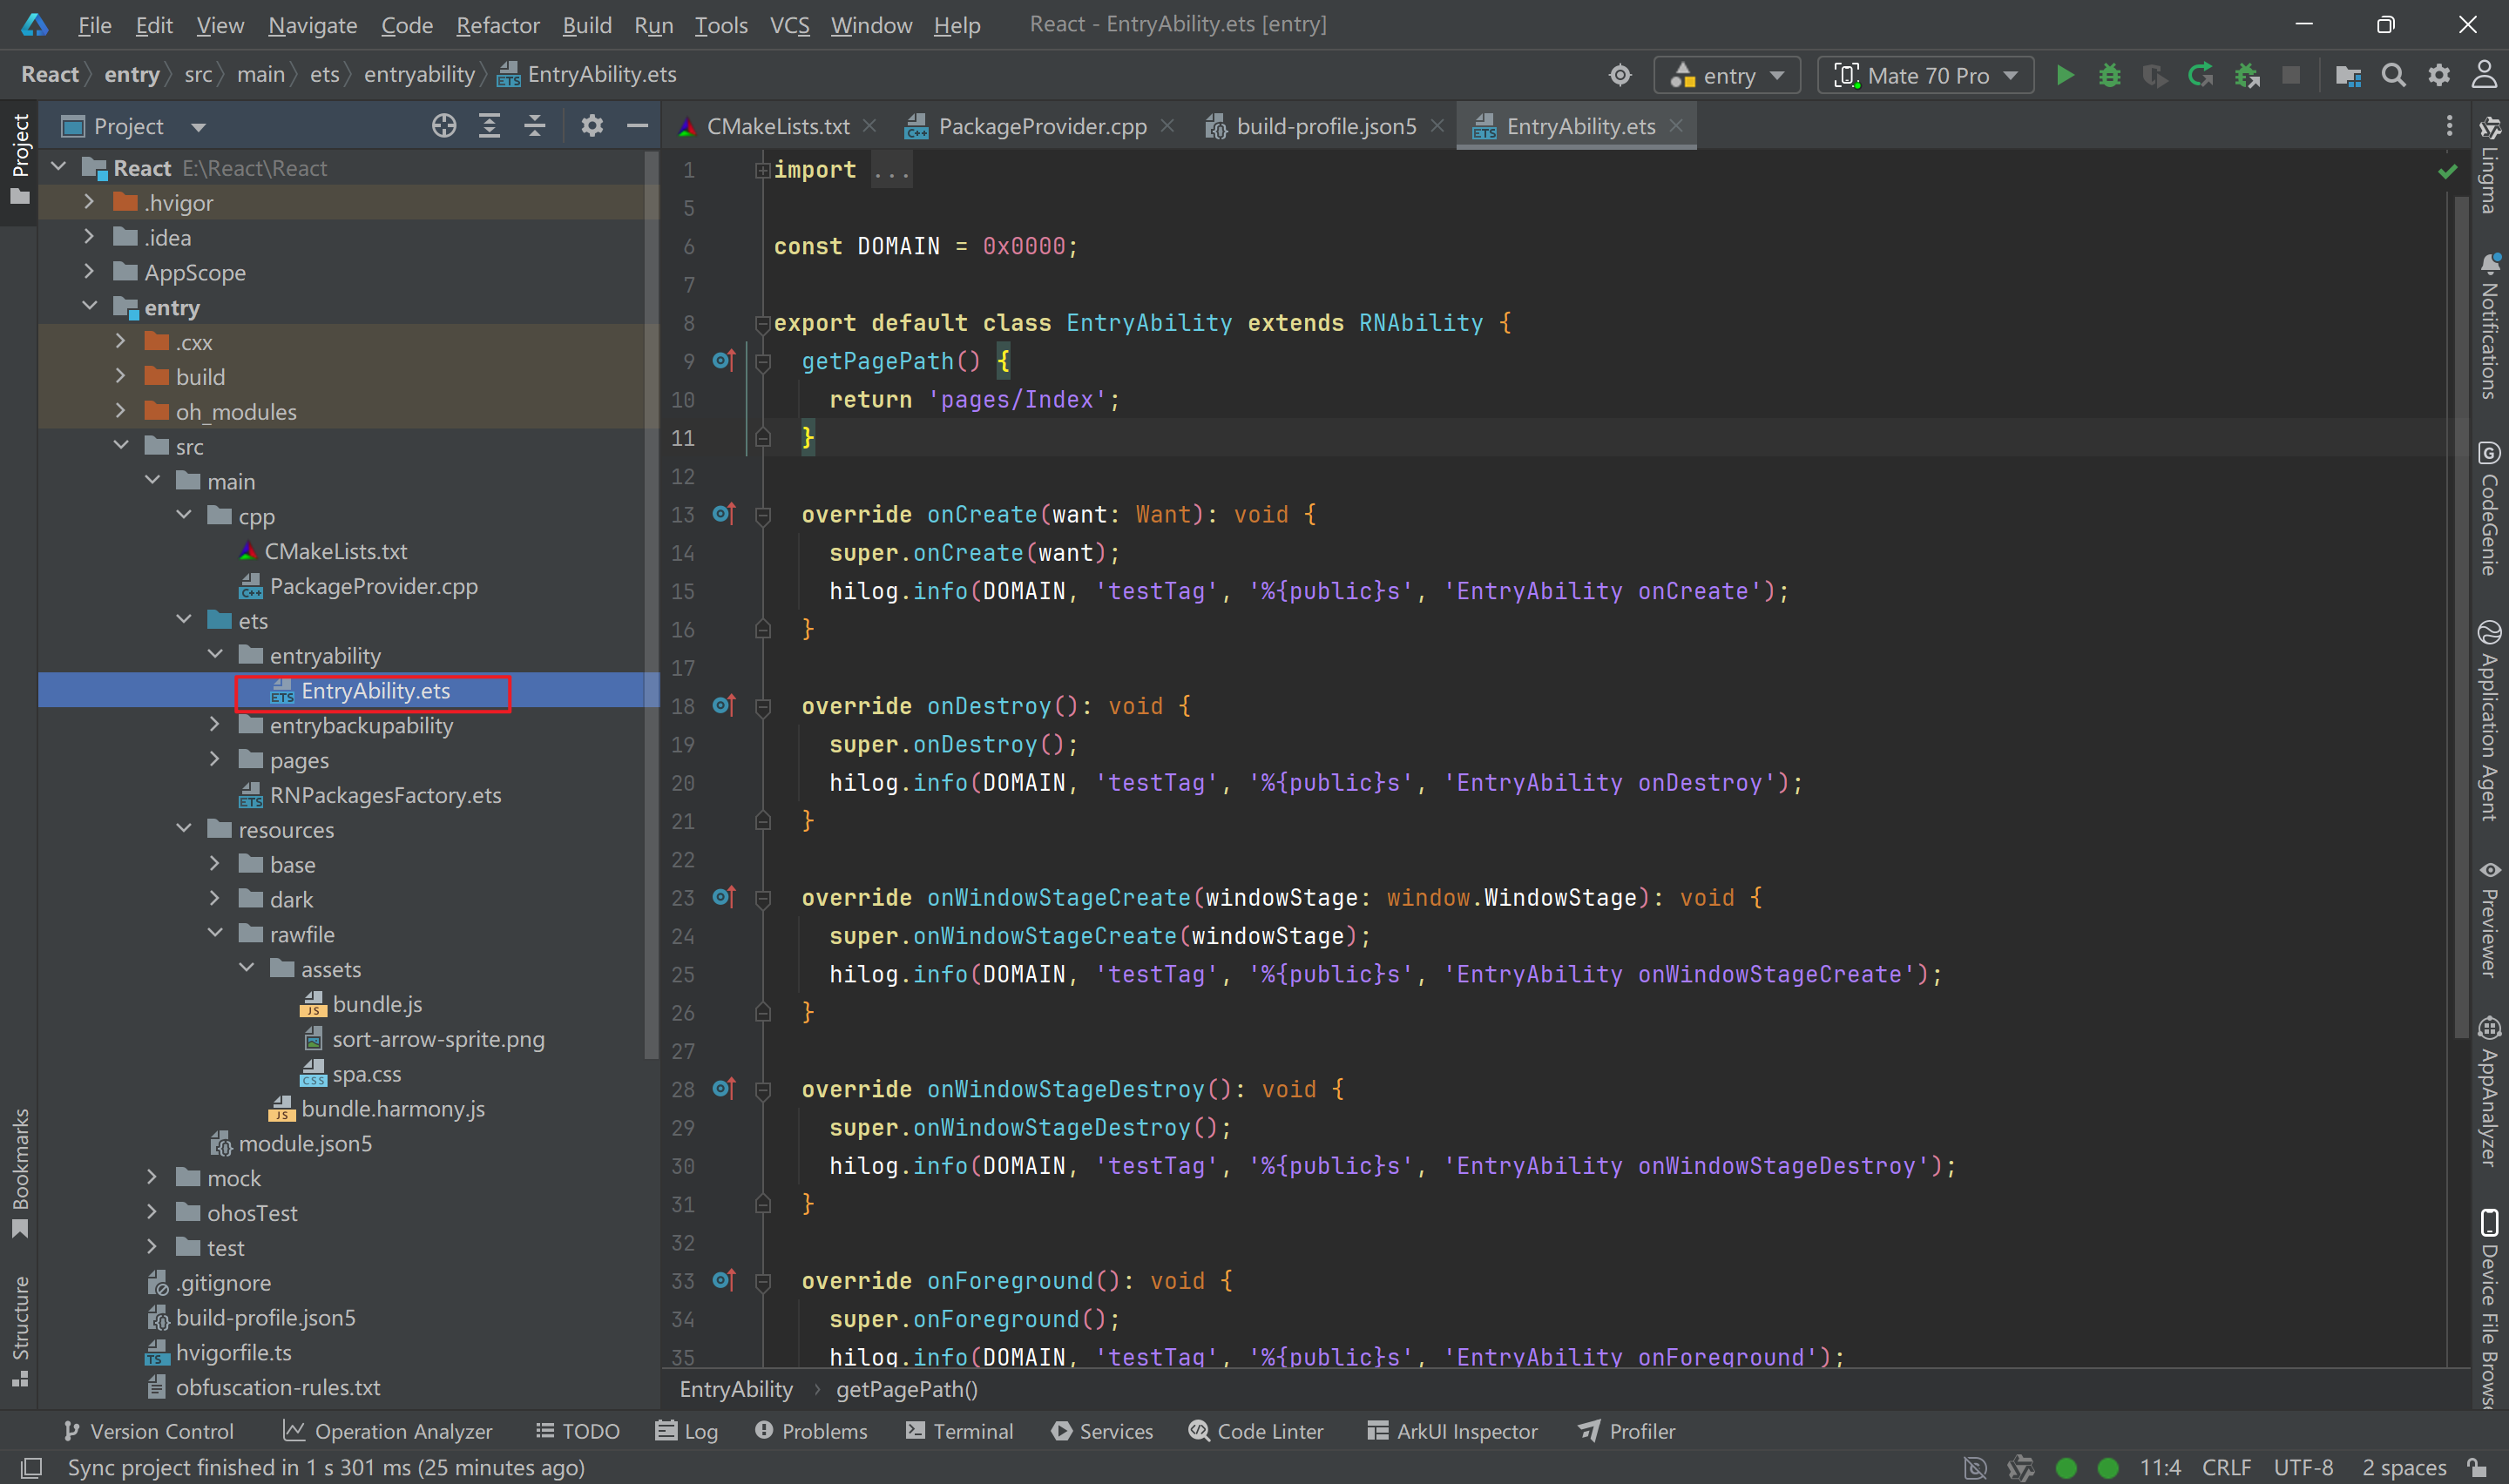Screen dimensions: 2509x1484
Task: Open the Mate 70 Pro device dropdown
Action: [1926, 75]
